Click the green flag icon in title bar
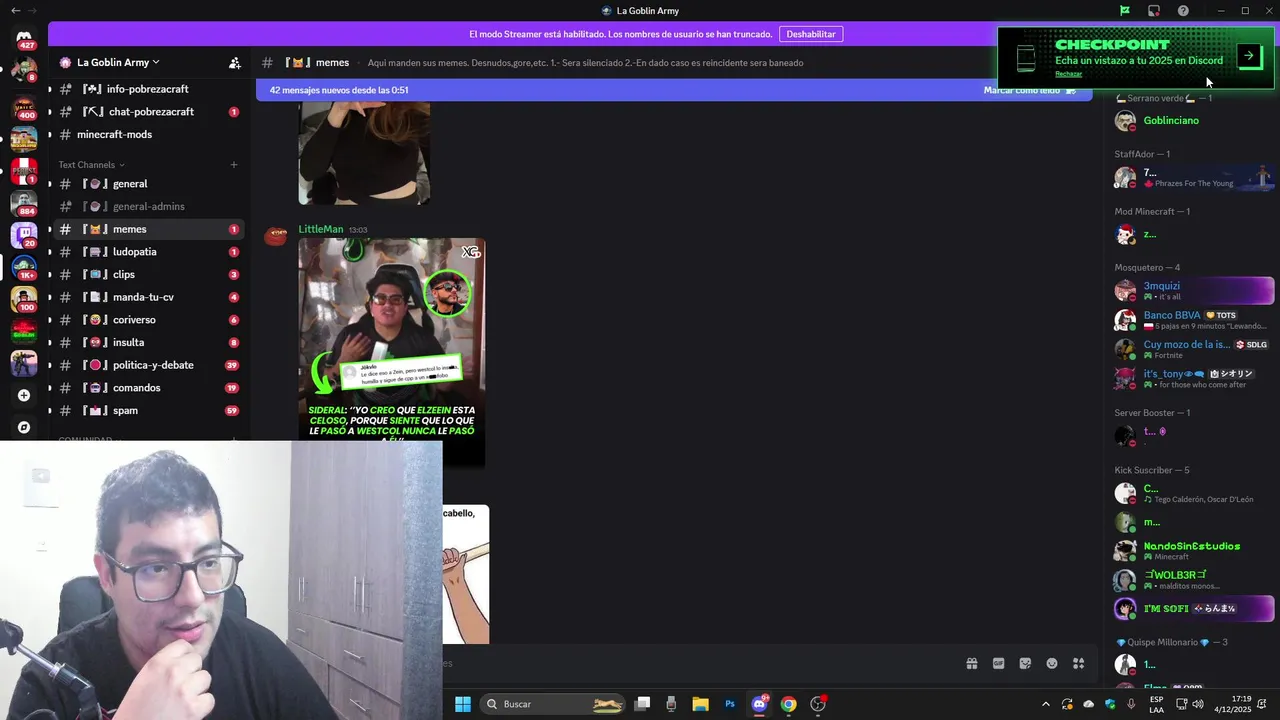Screen dimensions: 1280x720 (x=1125, y=11)
